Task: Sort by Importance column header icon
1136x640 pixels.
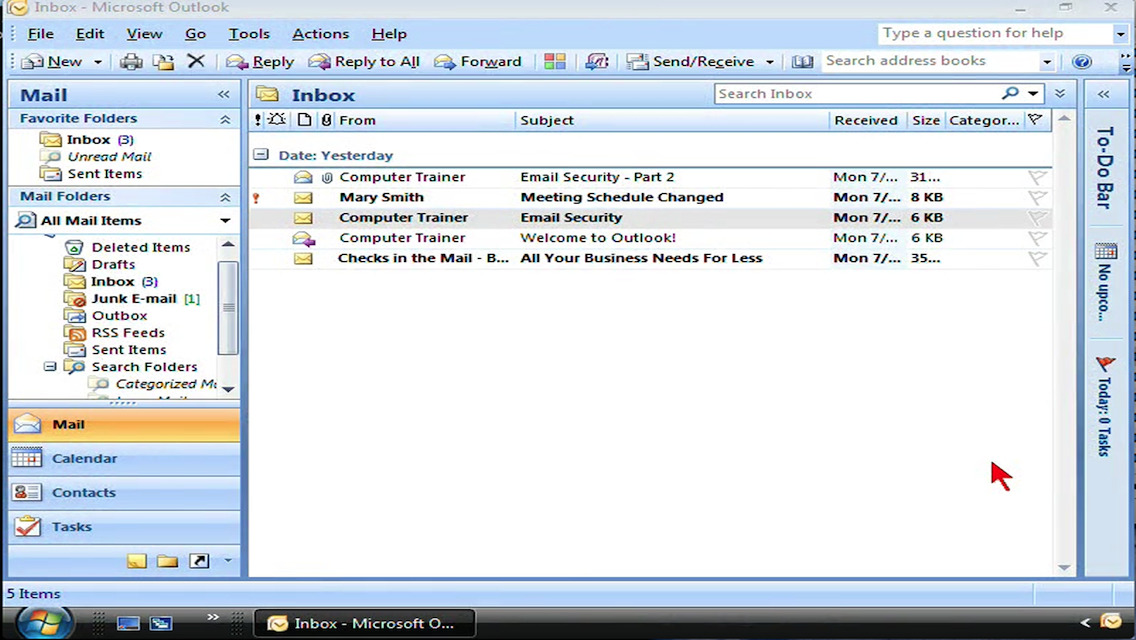Action: click(257, 120)
